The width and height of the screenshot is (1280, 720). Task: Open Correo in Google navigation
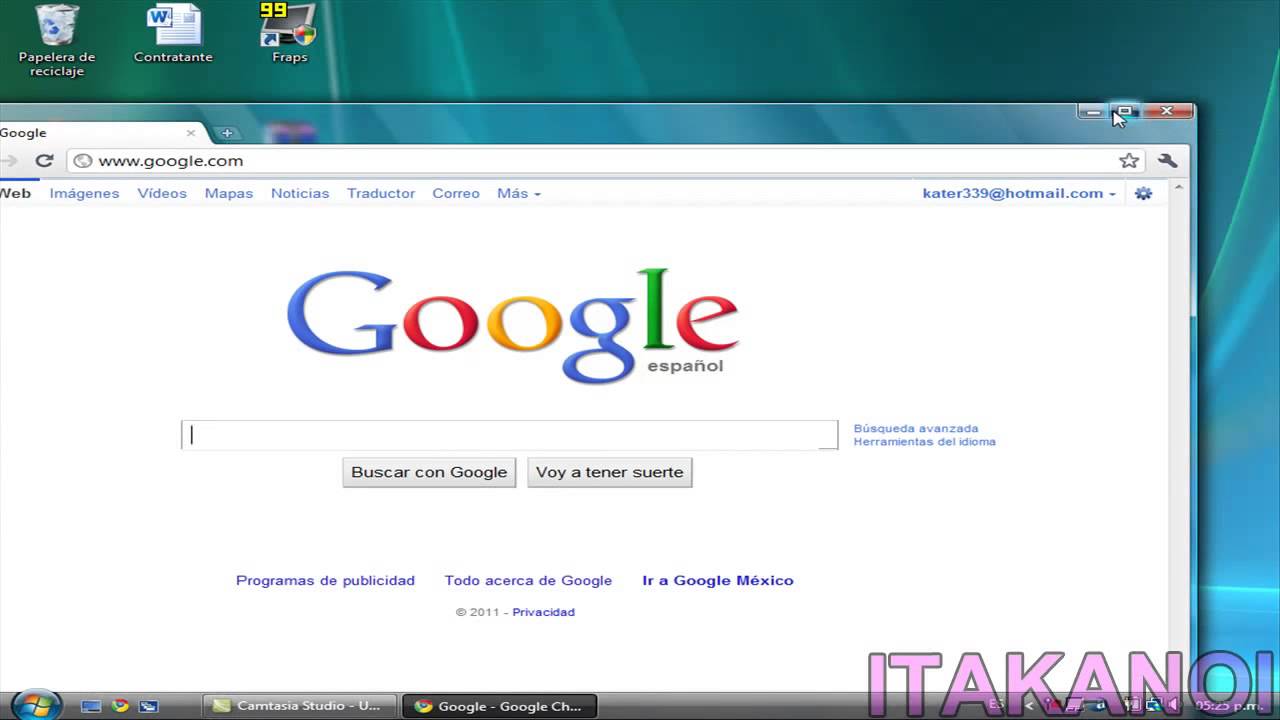pos(456,194)
